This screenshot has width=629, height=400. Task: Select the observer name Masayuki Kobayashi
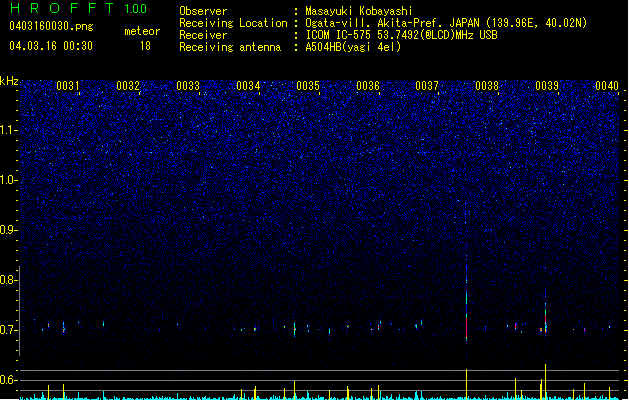pyautogui.click(x=359, y=11)
